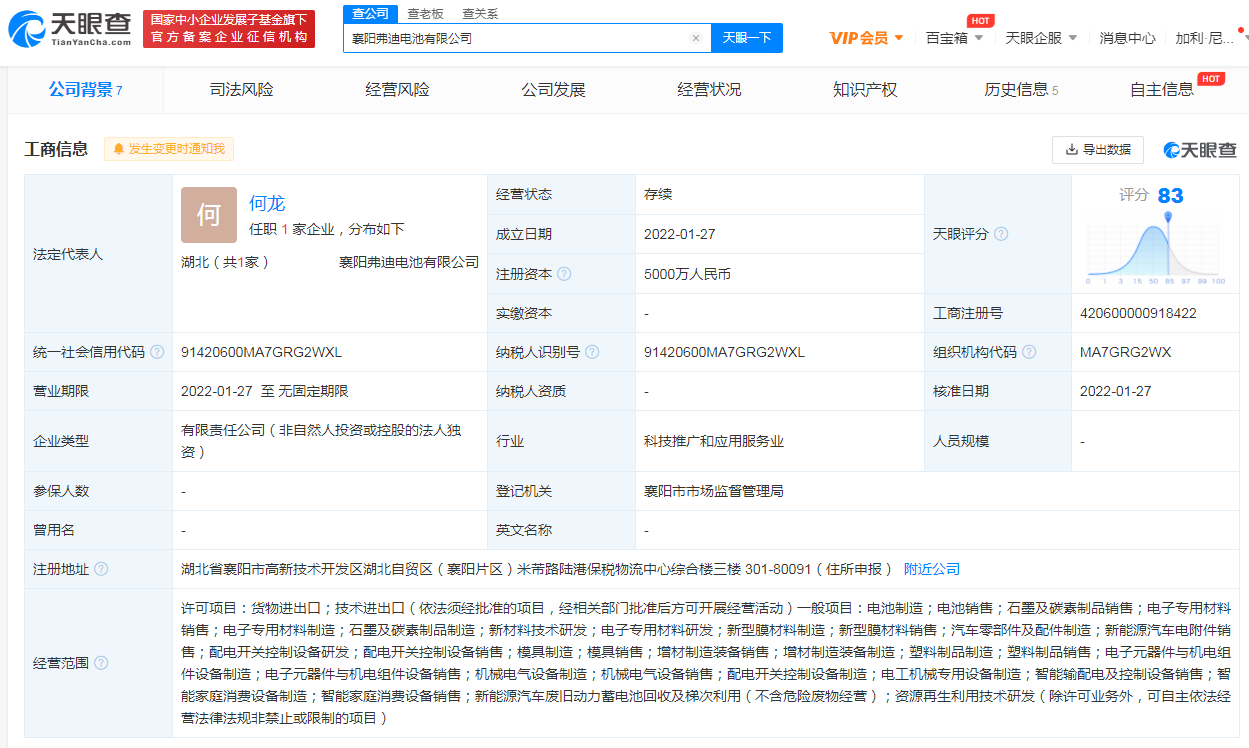Expand the 天眼企服 dropdown
Screen dimensions: 1249x748
point(1041,38)
